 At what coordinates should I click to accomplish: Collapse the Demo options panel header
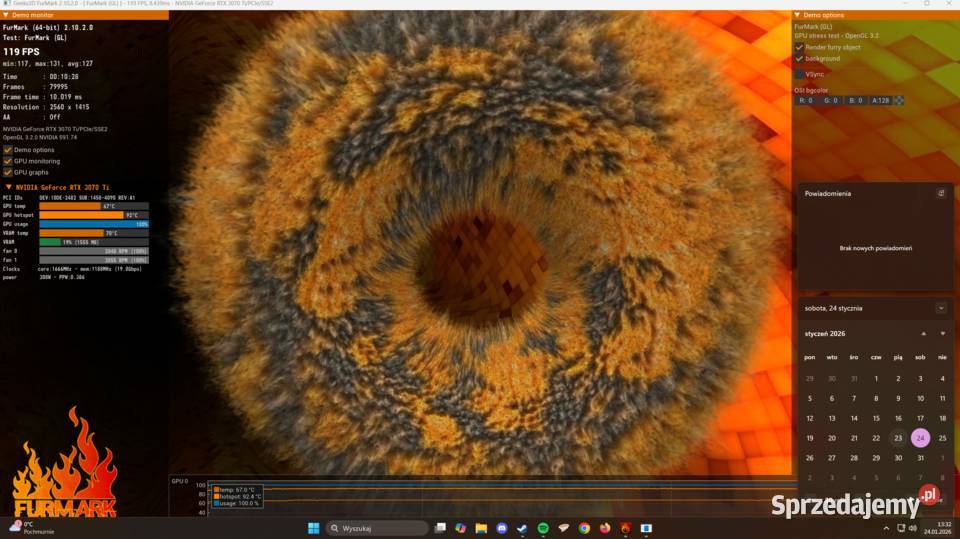[797, 15]
